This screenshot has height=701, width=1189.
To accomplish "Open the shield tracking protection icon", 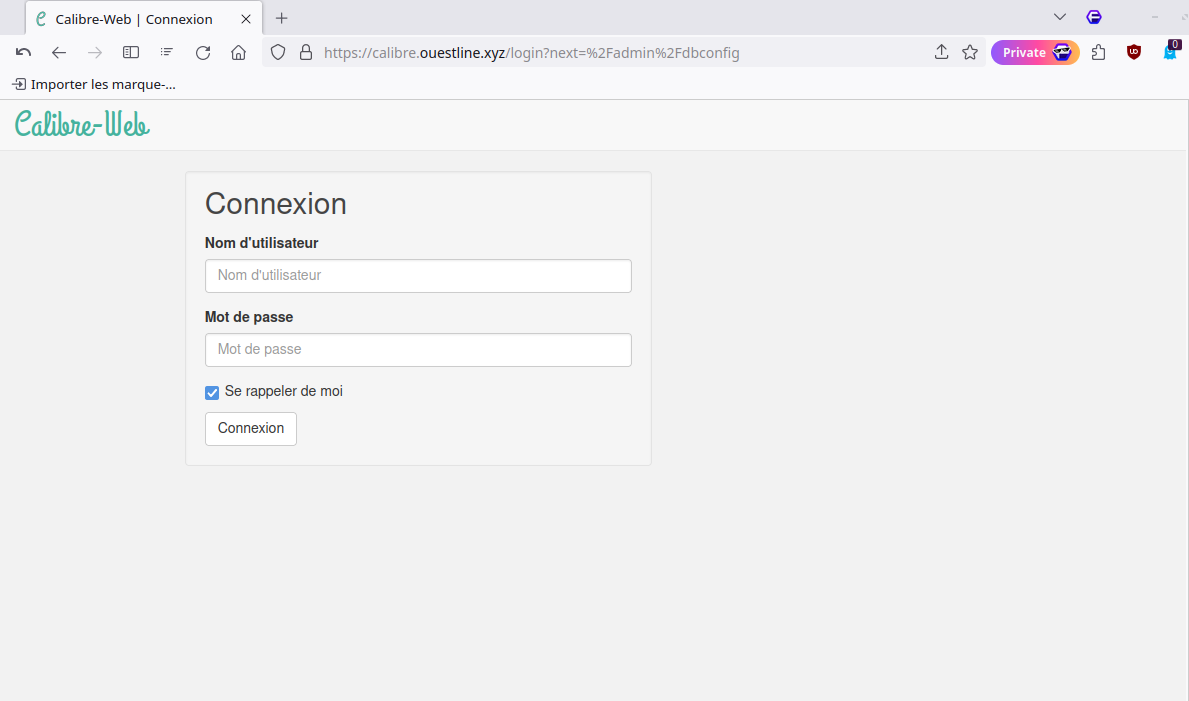I will pyautogui.click(x=279, y=53).
